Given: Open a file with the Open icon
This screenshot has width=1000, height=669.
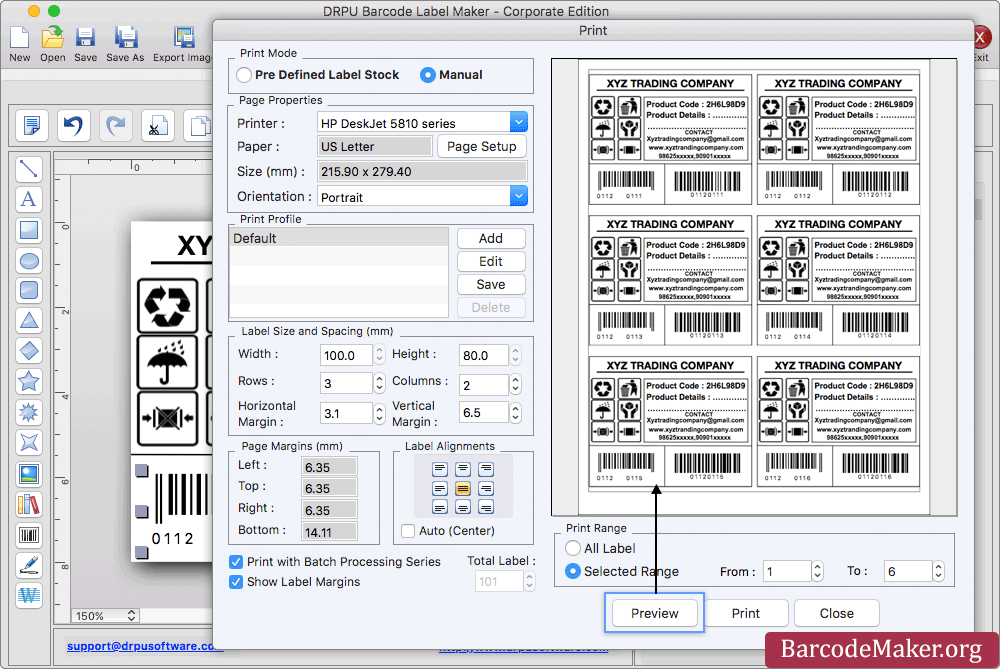Looking at the screenshot, I should [52, 43].
